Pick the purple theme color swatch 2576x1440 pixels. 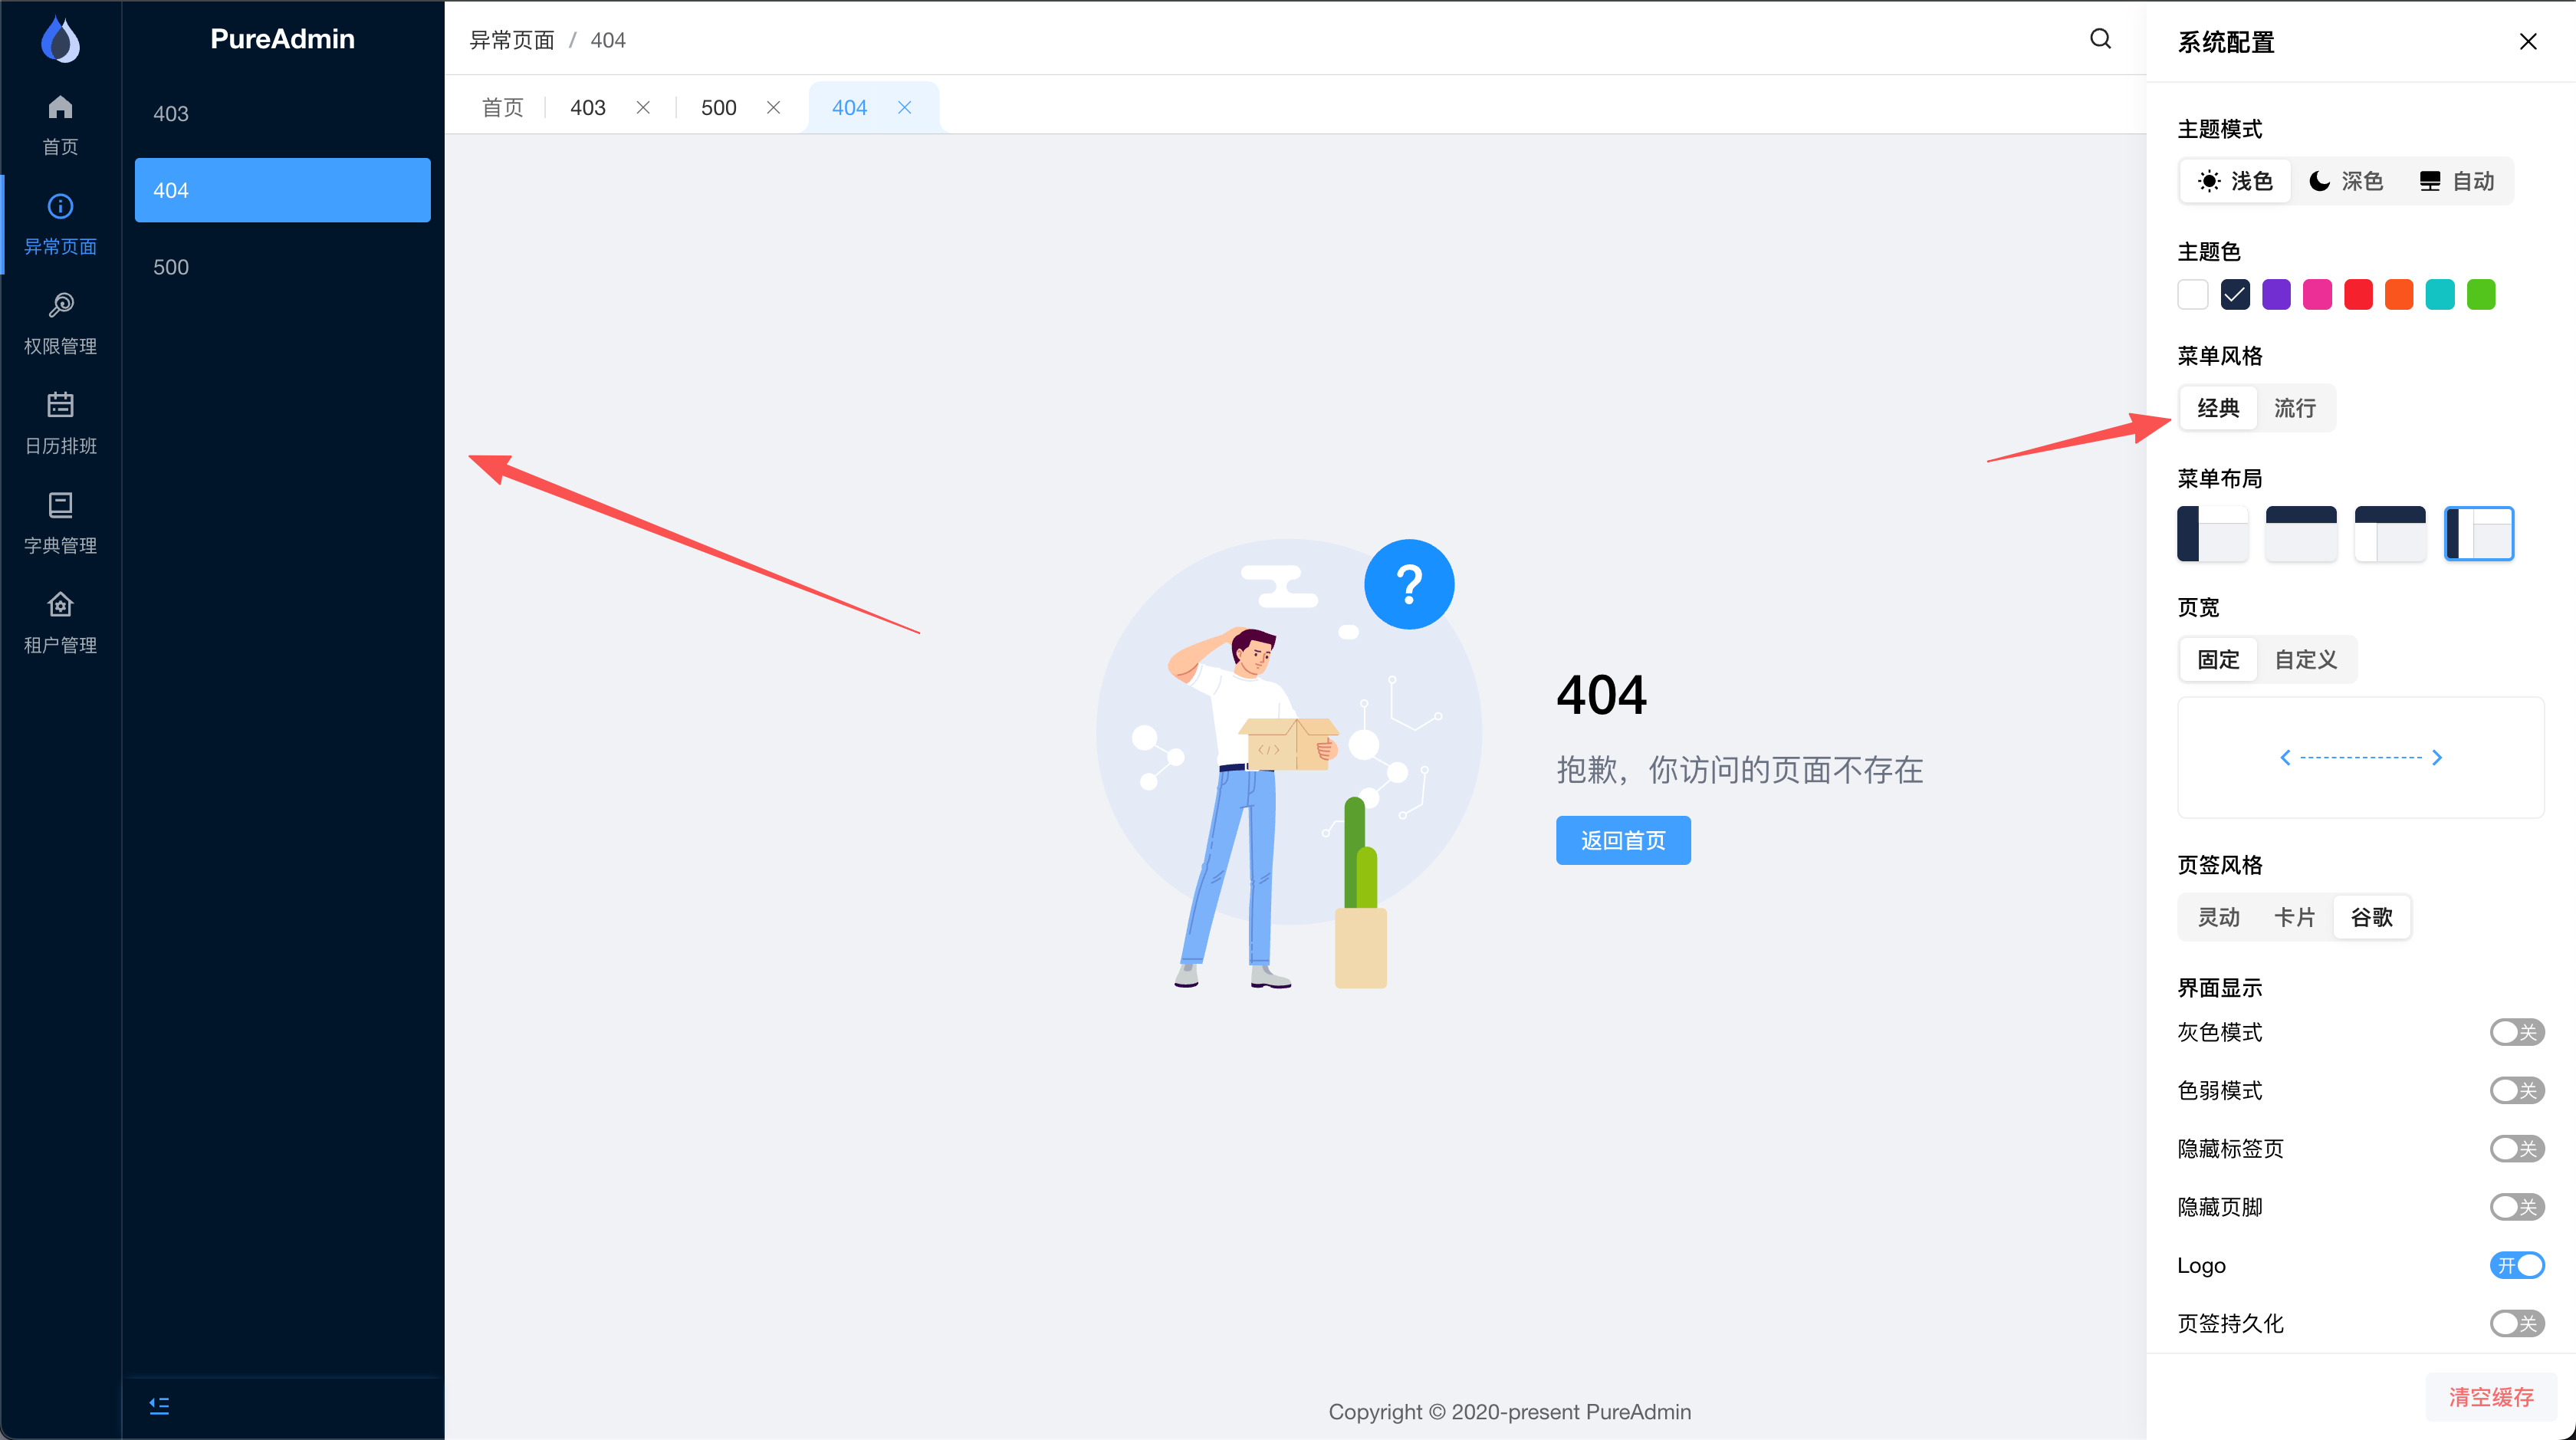click(x=2276, y=295)
